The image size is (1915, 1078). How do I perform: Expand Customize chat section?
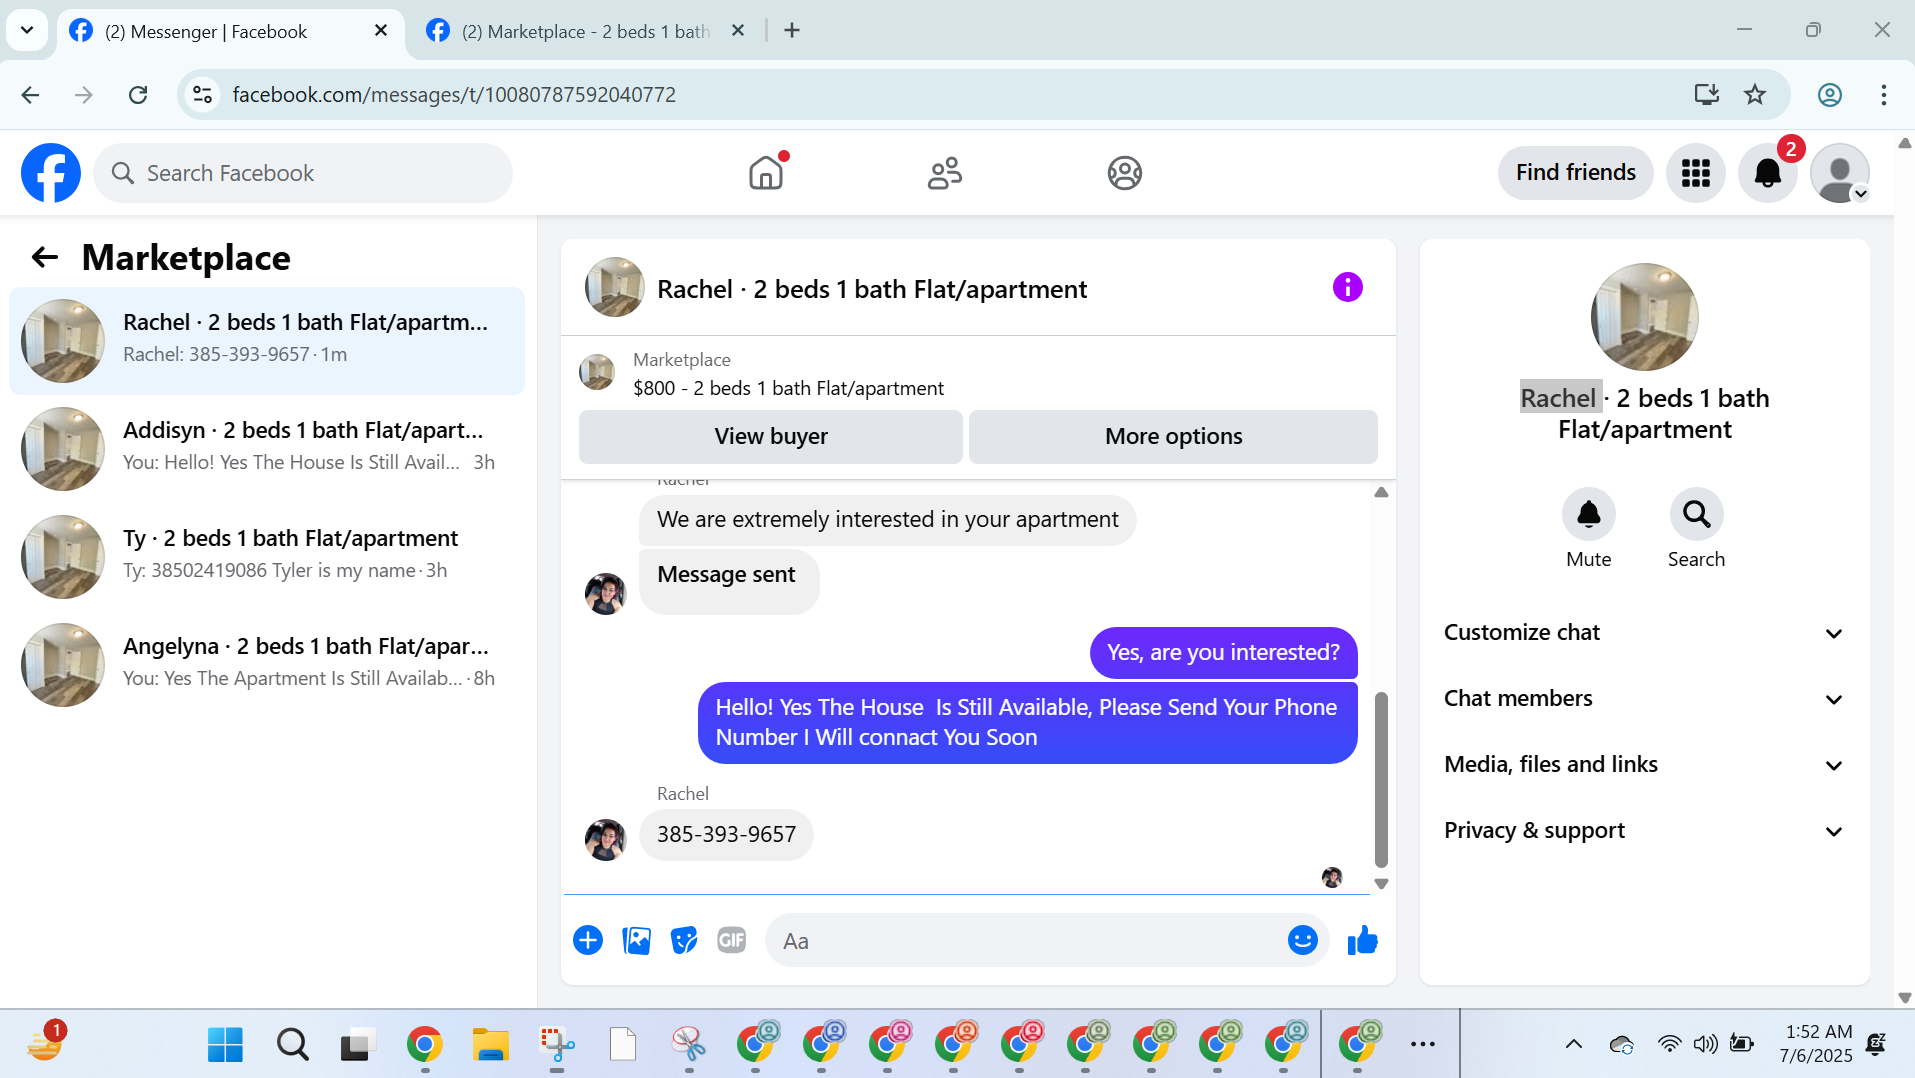pyautogui.click(x=1645, y=633)
